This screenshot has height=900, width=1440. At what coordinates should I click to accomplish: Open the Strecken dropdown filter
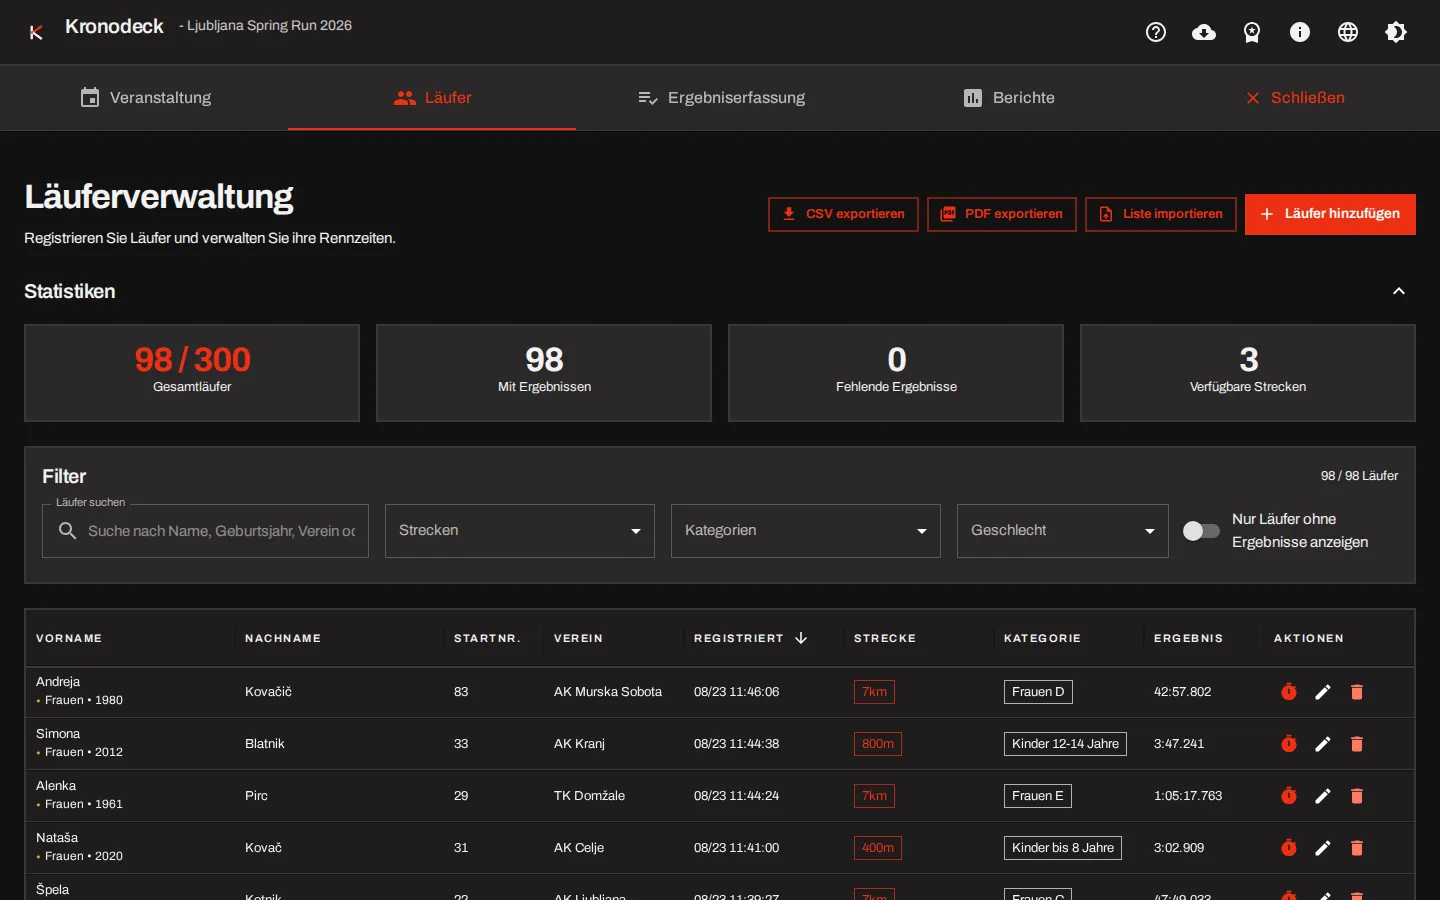[x=520, y=531]
